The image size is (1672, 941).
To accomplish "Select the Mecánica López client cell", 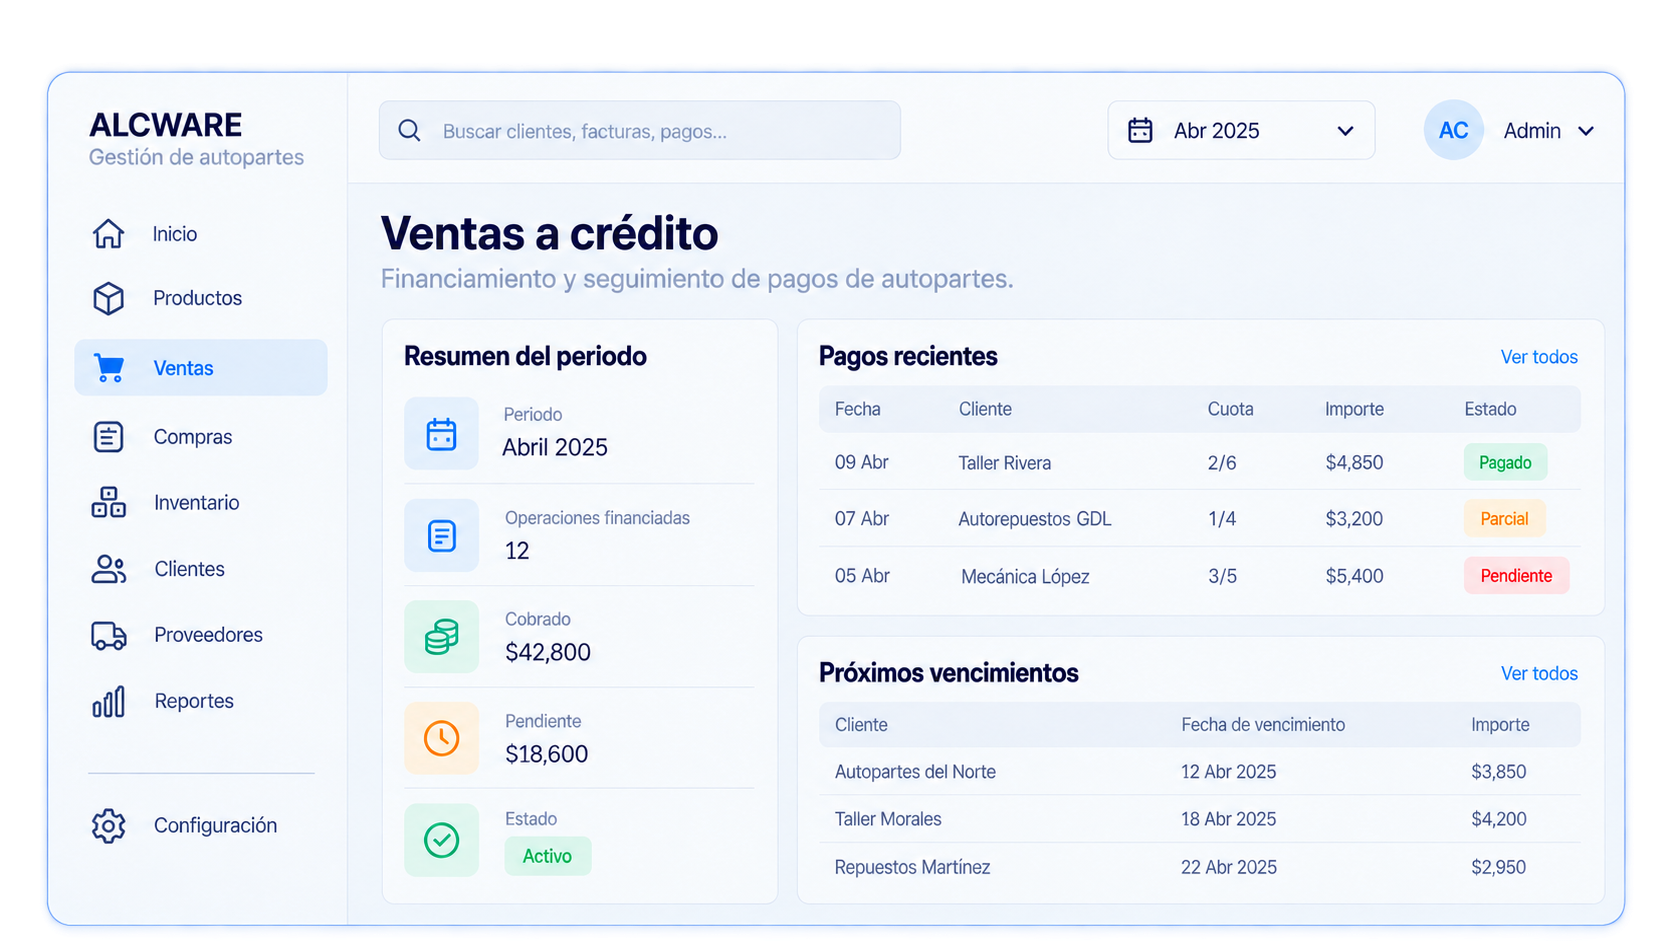I will tap(1025, 576).
